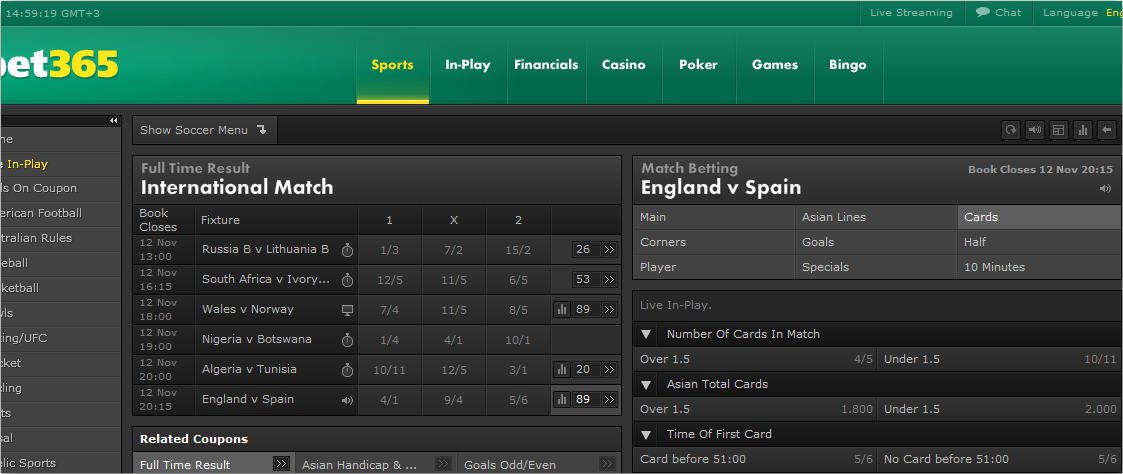Click the 89 markets count for Wales v Norway
Image resolution: width=1123 pixels, height=474 pixels.
586,309
